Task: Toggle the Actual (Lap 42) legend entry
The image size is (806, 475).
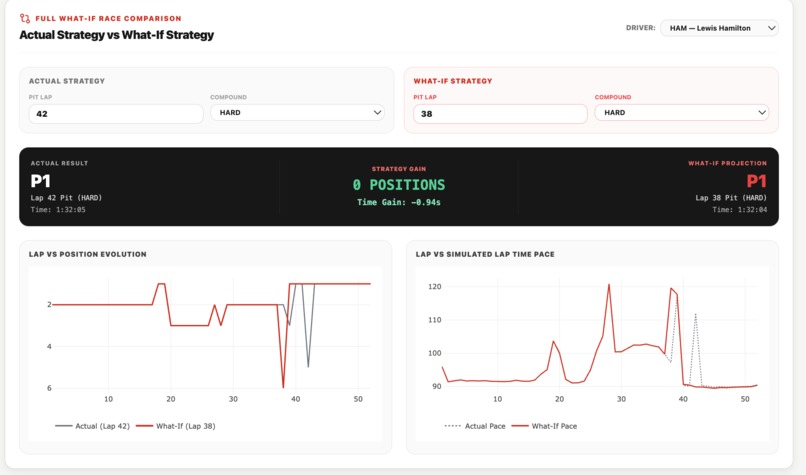Action: 93,426
